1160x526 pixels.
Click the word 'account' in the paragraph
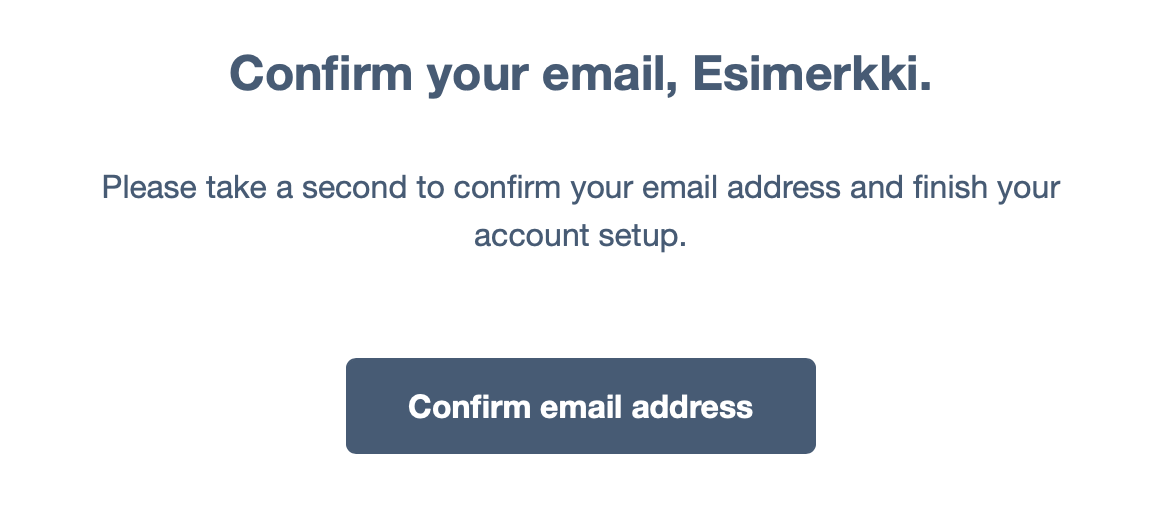click(531, 237)
